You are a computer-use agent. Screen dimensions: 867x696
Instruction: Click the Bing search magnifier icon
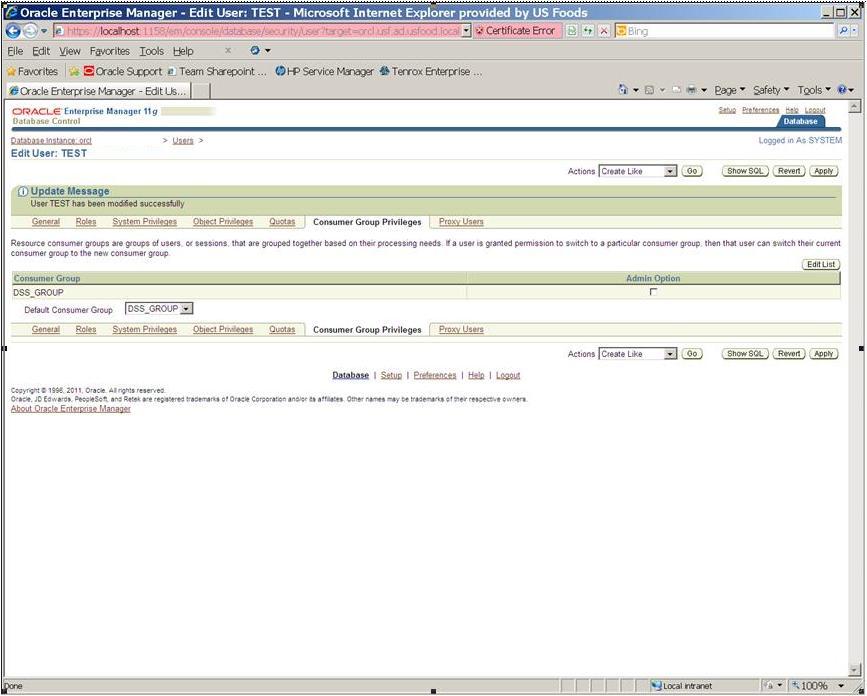pyautogui.click(x=843, y=31)
